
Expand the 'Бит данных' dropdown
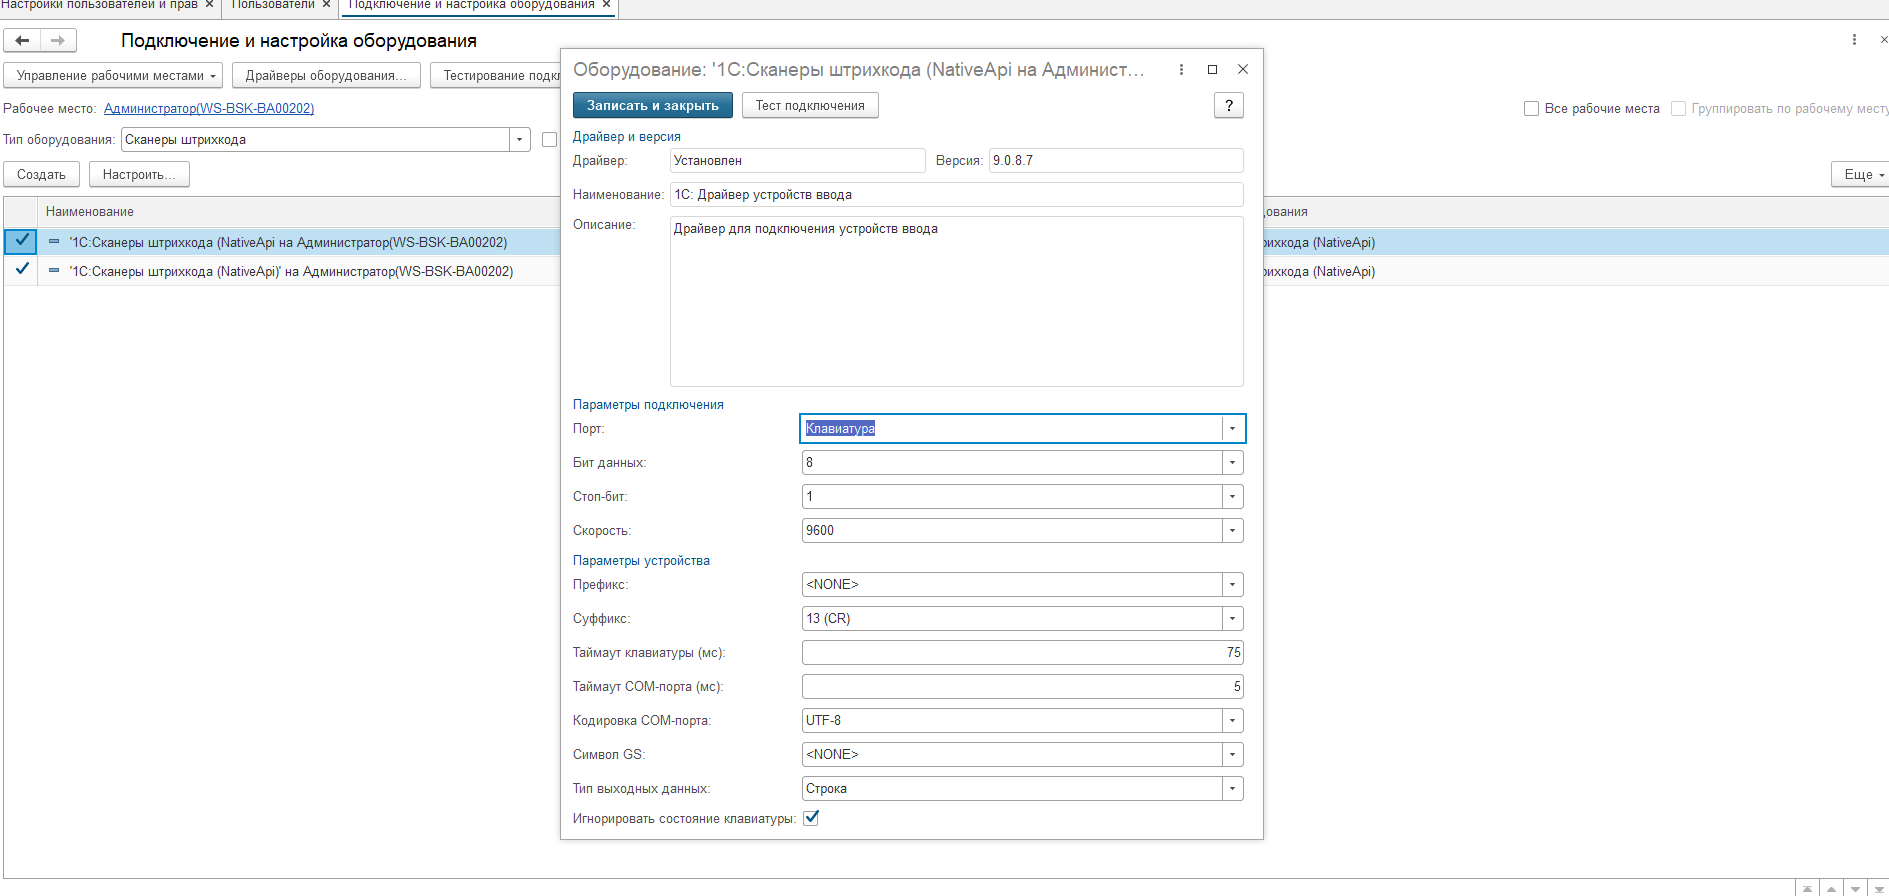(x=1232, y=463)
